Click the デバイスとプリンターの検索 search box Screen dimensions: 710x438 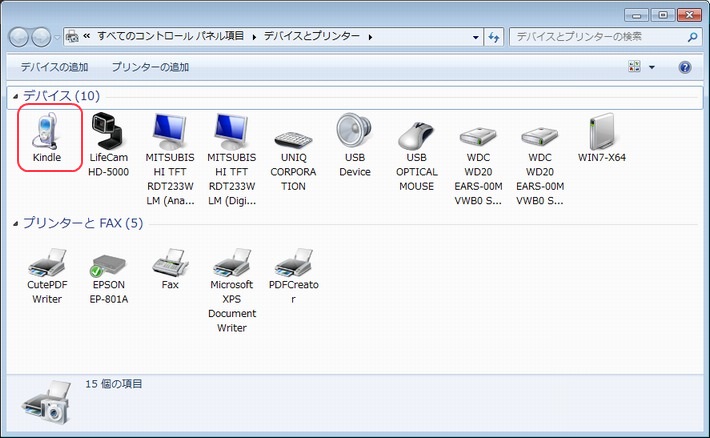tap(597, 37)
